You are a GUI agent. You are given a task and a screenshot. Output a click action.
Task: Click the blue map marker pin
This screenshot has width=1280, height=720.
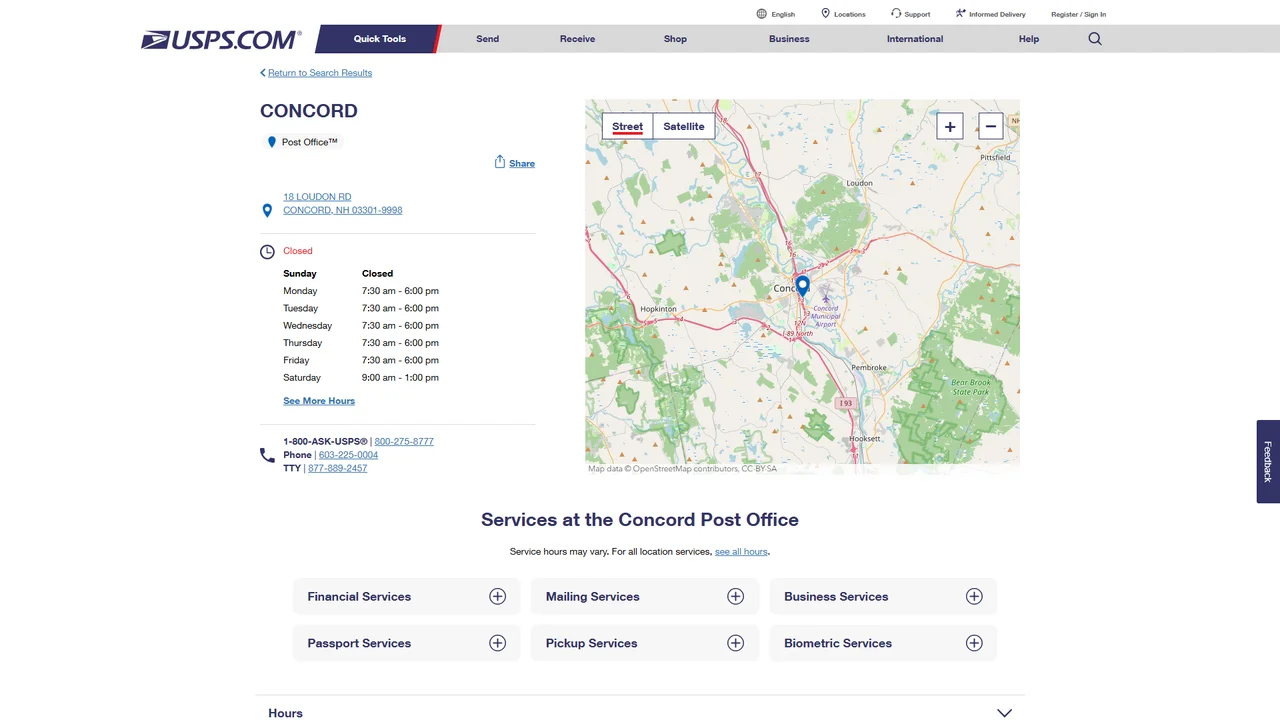pyautogui.click(x=802, y=286)
